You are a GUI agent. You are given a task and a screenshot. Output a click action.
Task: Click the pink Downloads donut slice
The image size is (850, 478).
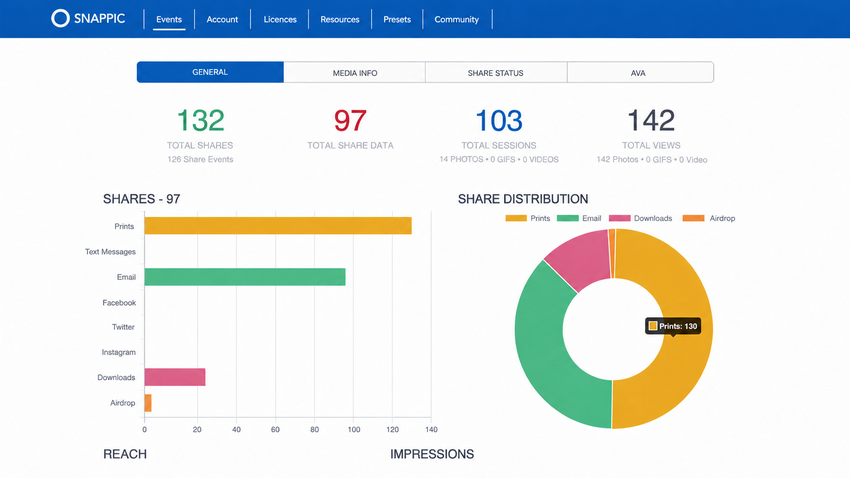585,260
